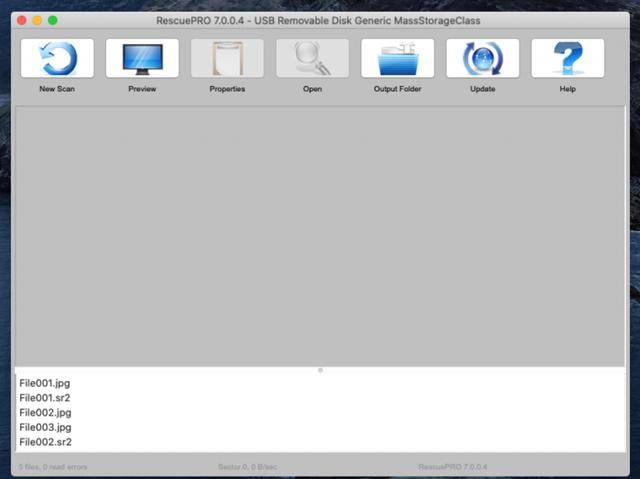Minimize the window using the yellow button
The width and height of the screenshot is (640, 479).
point(37,20)
